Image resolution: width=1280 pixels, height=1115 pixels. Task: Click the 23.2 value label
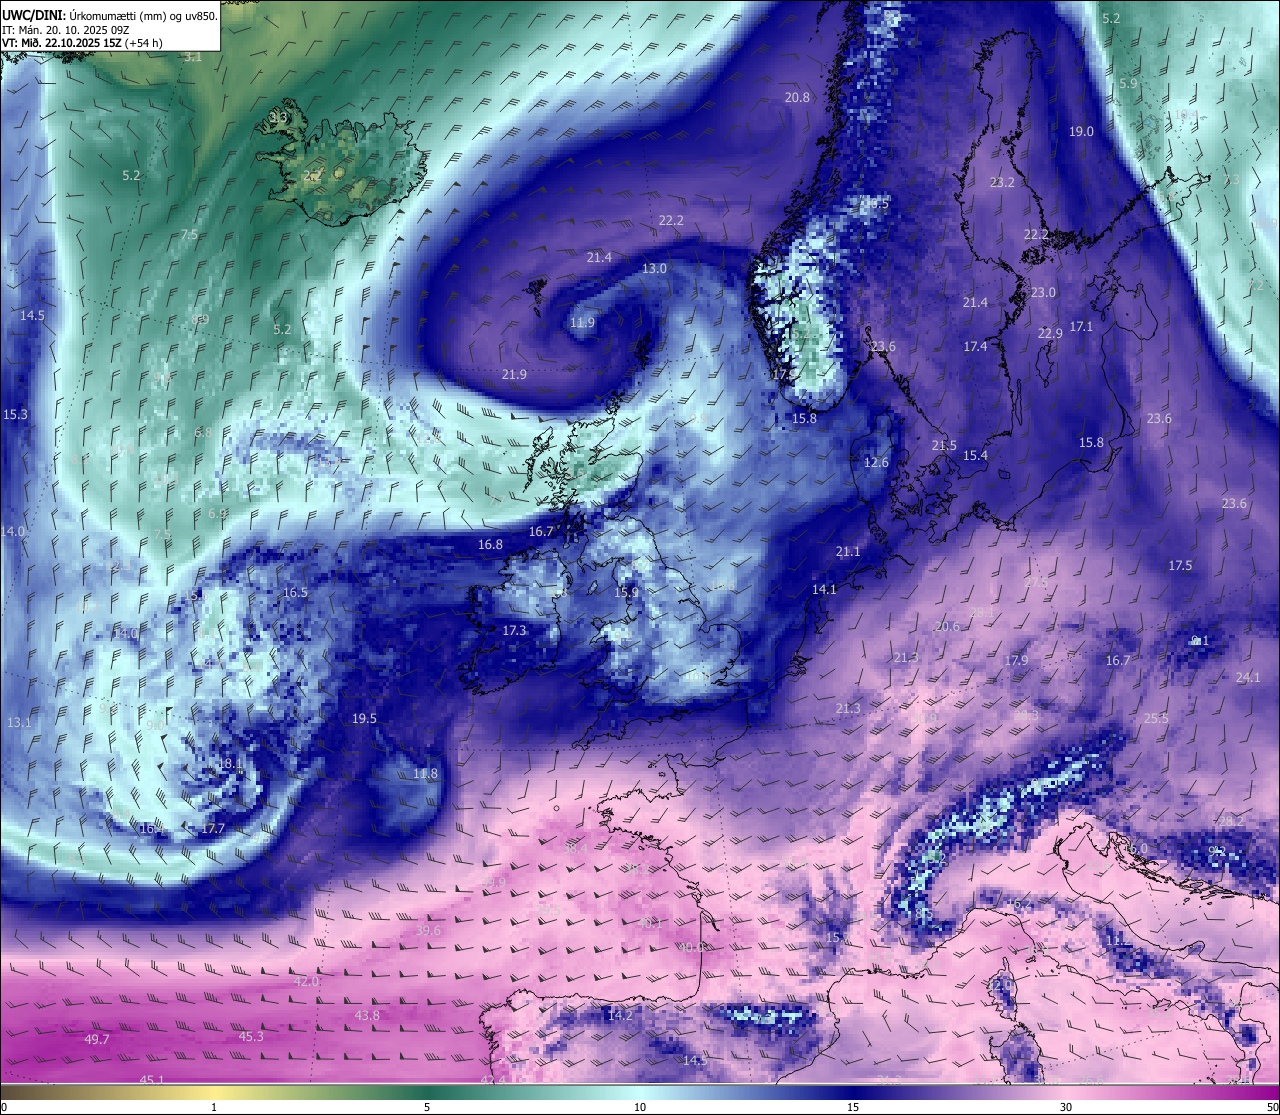click(1002, 182)
